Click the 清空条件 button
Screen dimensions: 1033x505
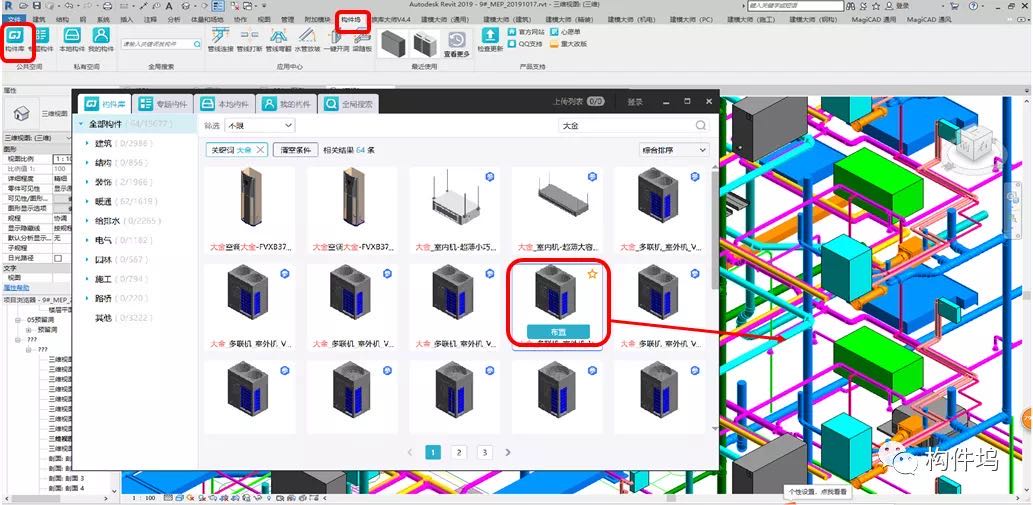[296, 150]
